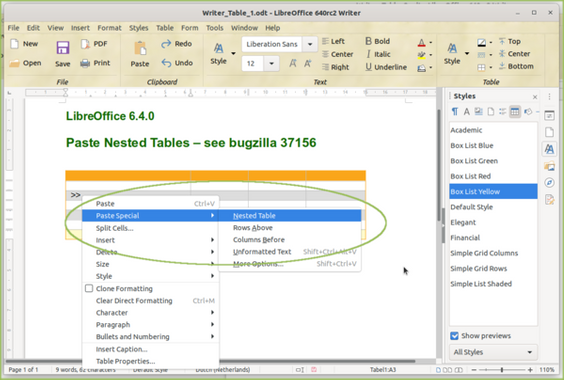The width and height of the screenshot is (564, 380).
Task: Open sidebar Page deck icon
Action: pos(549,132)
